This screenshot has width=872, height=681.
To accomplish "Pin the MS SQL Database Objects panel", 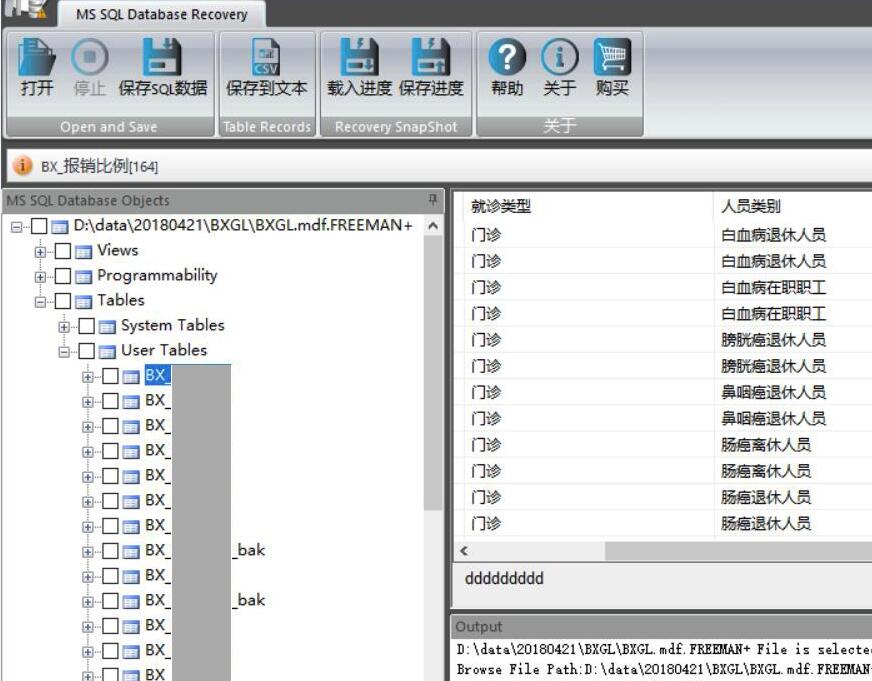I will coord(433,200).
